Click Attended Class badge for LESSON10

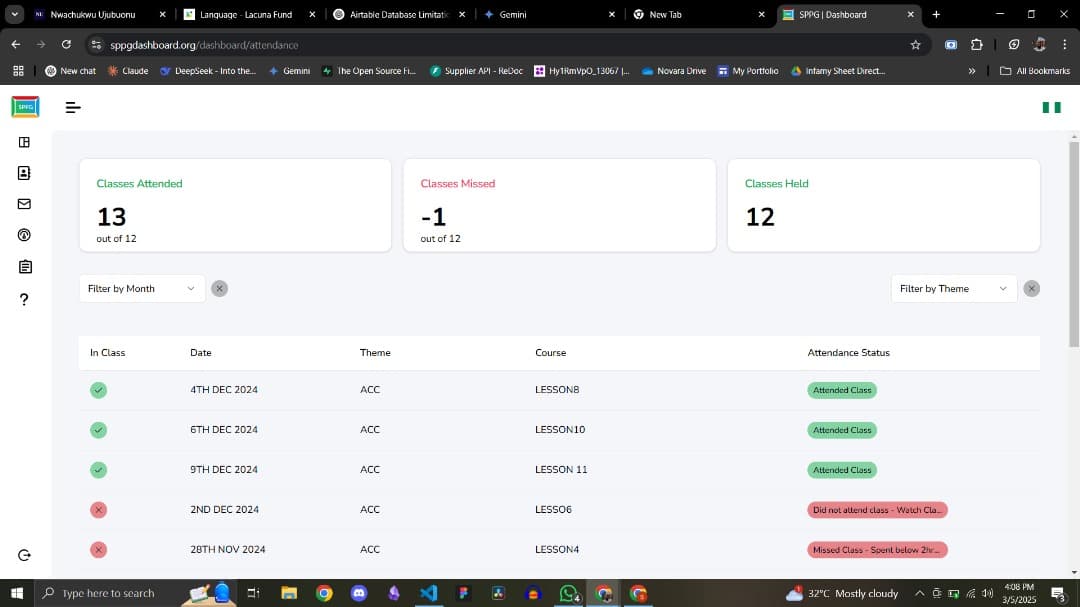(842, 430)
